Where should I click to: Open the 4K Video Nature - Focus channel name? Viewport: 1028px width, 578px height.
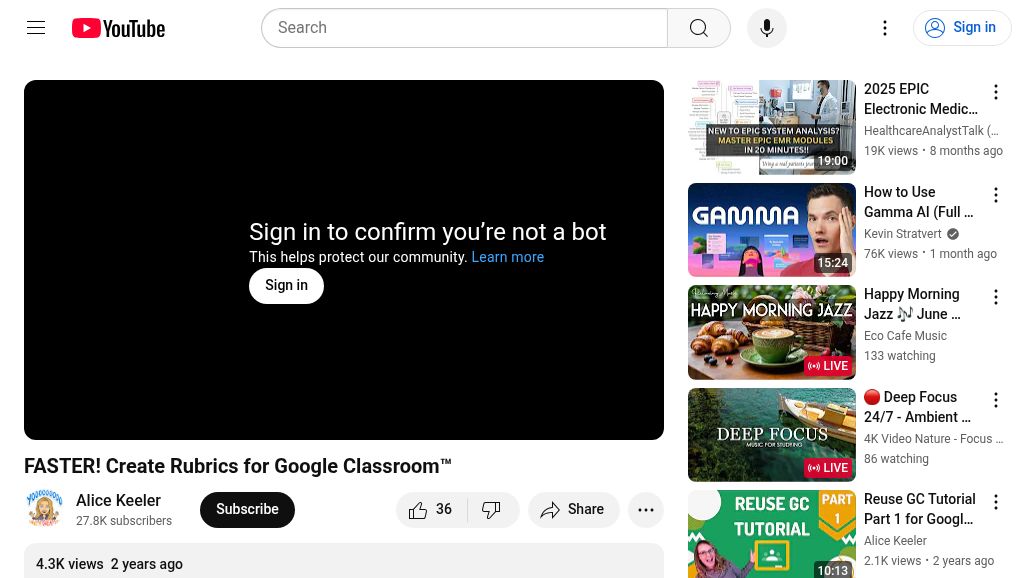click(x=934, y=439)
